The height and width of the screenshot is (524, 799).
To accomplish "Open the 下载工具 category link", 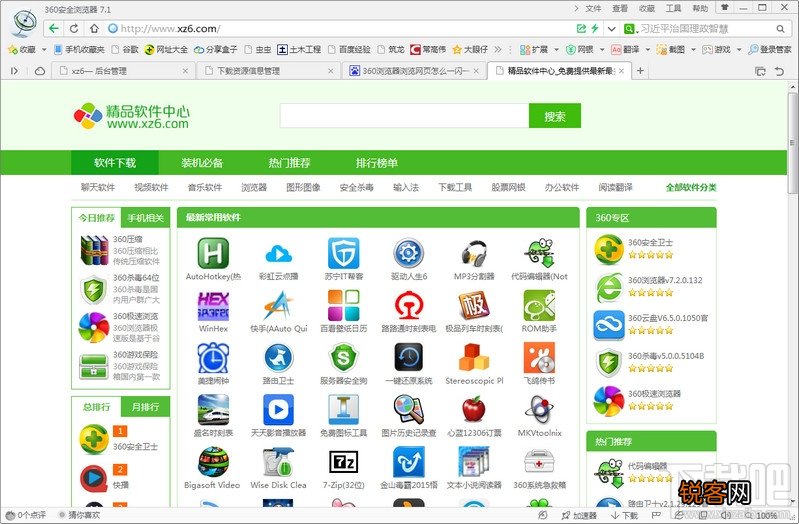I will tap(455, 188).
